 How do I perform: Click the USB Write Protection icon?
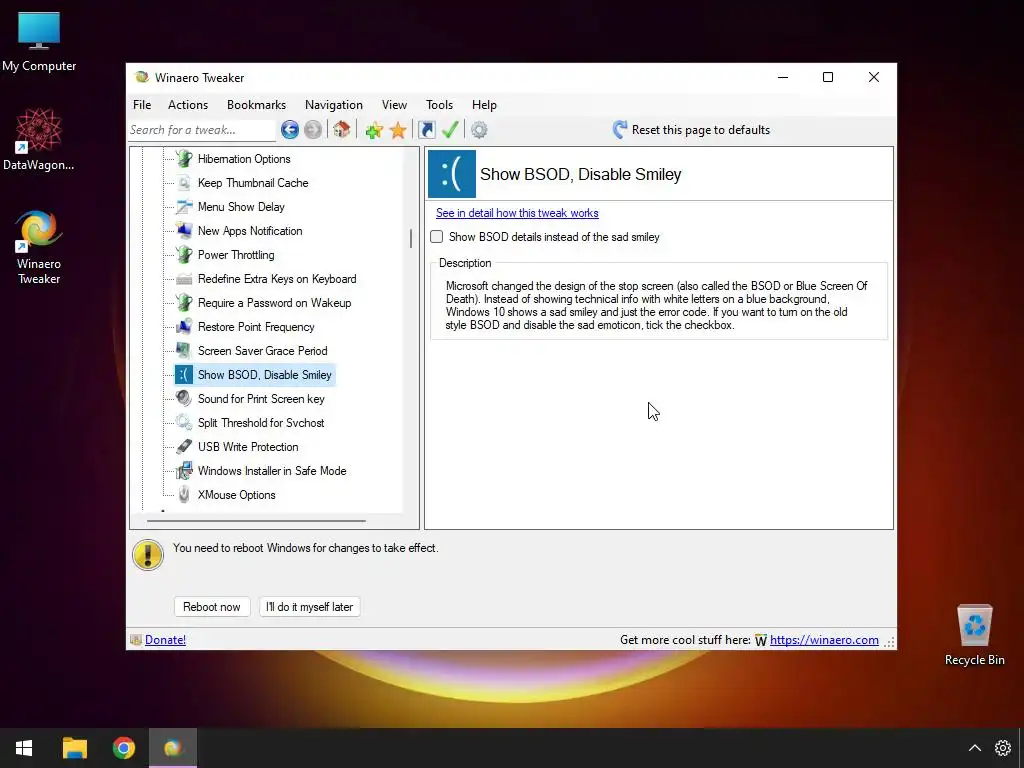tap(184, 447)
